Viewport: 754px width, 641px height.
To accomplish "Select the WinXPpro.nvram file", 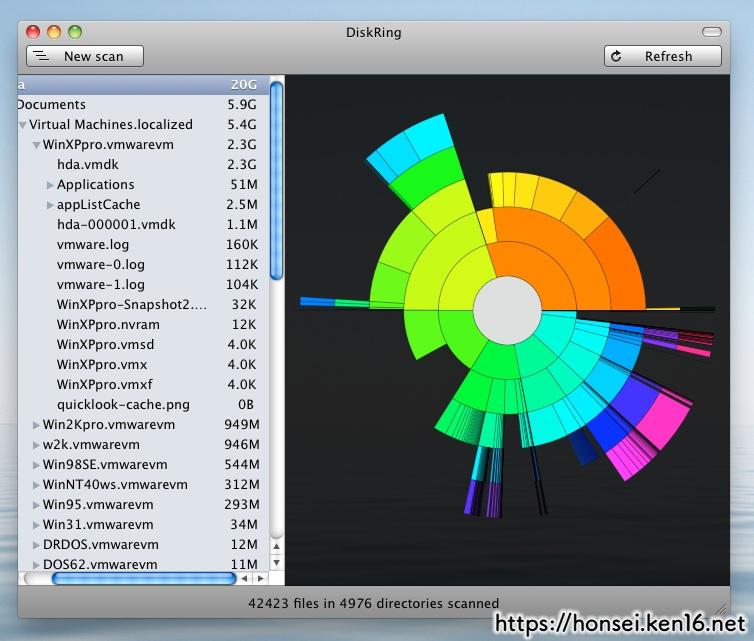I will [108, 325].
